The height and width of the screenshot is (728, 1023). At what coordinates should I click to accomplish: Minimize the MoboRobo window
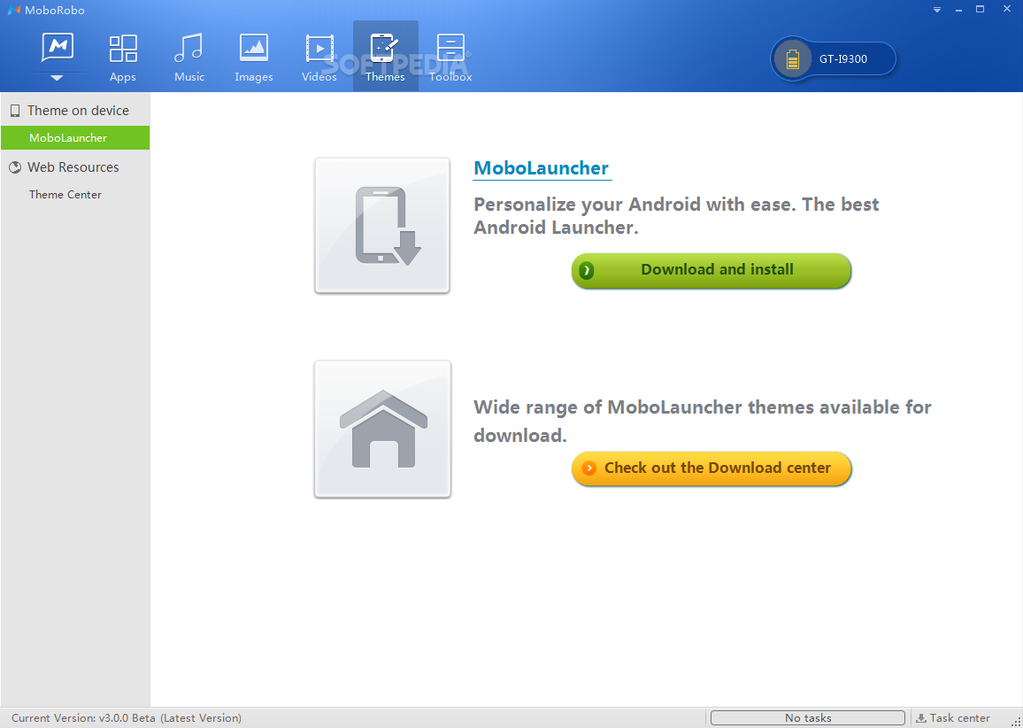click(958, 10)
